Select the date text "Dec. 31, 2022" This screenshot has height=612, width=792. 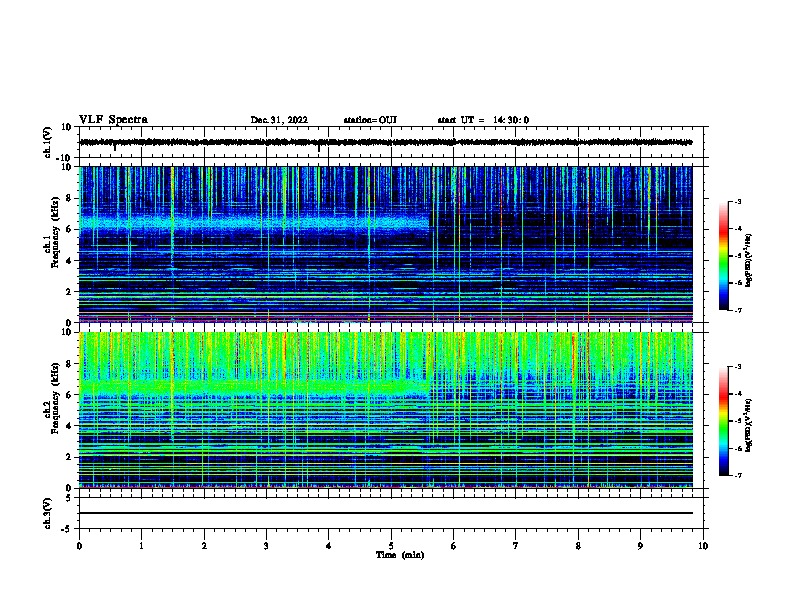tap(279, 120)
